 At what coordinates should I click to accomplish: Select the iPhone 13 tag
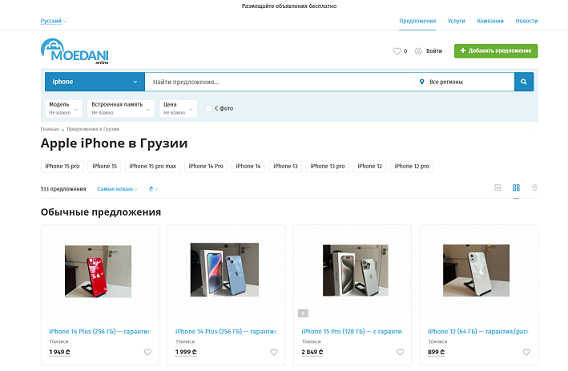click(x=285, y=166)
